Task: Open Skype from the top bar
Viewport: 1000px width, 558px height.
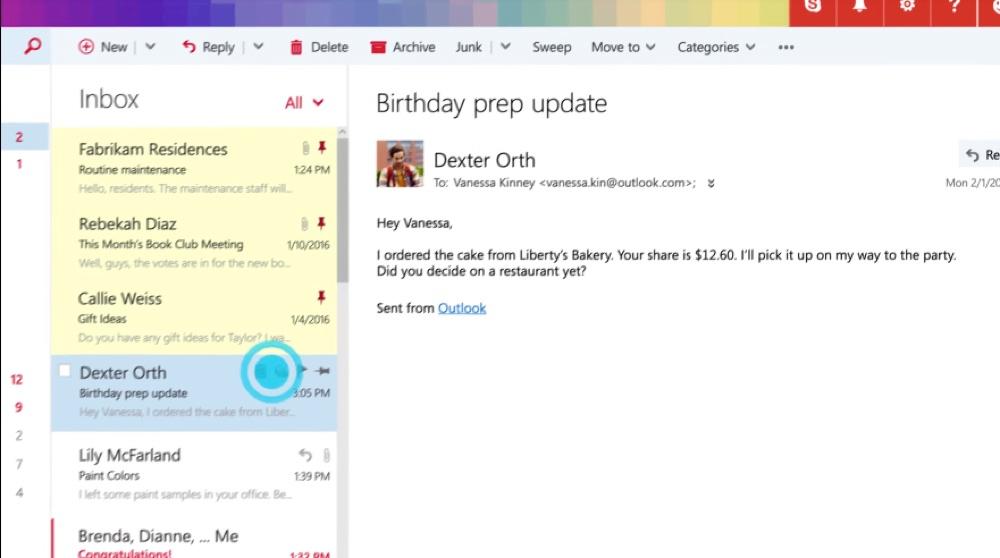Action: click(x=812, y=6)
